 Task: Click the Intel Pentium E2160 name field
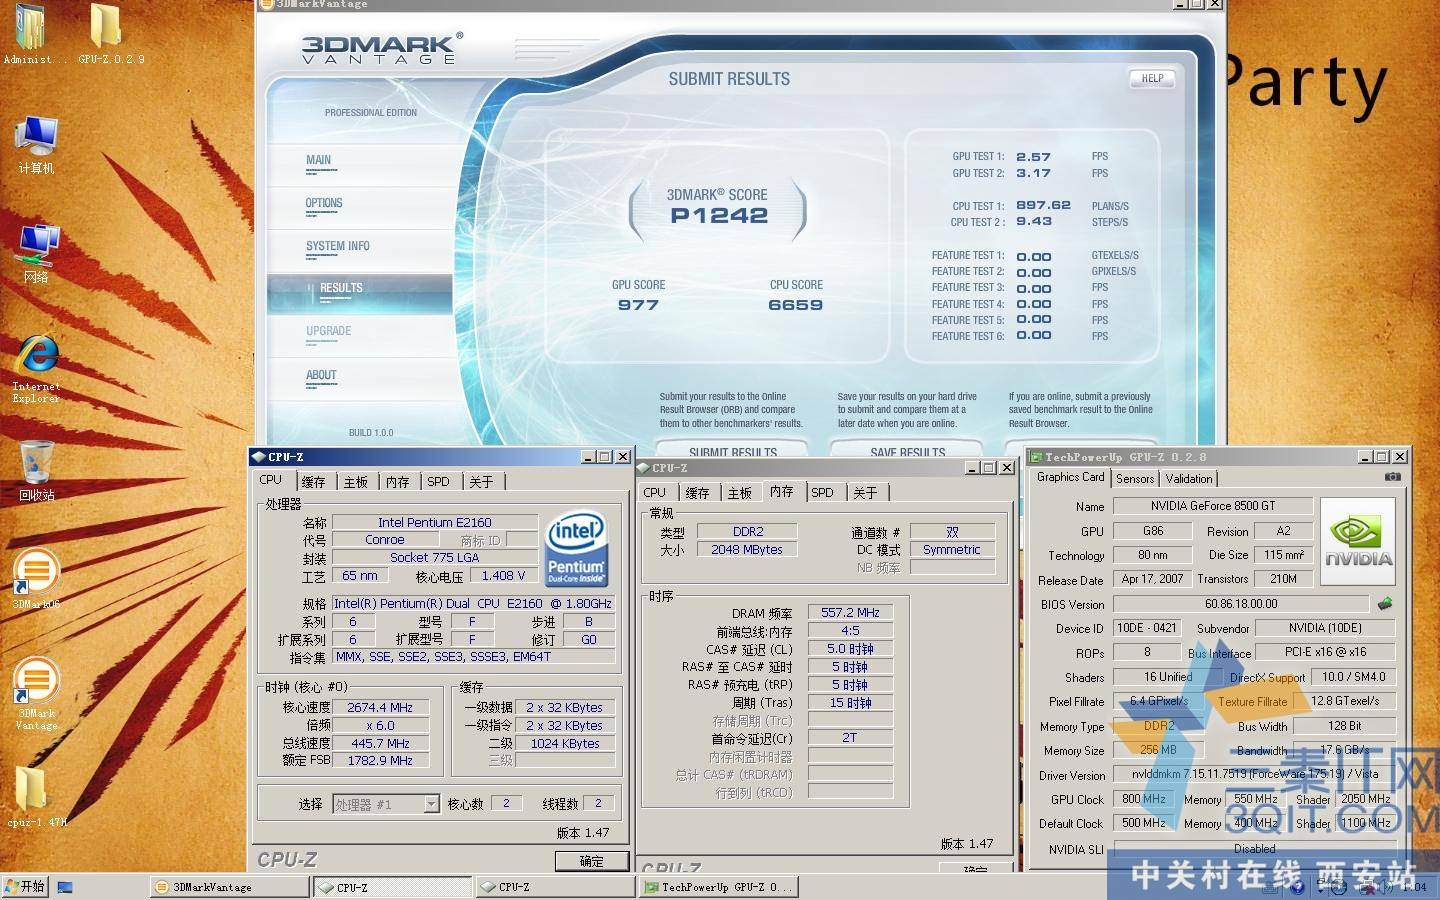(x=435, y=522)
